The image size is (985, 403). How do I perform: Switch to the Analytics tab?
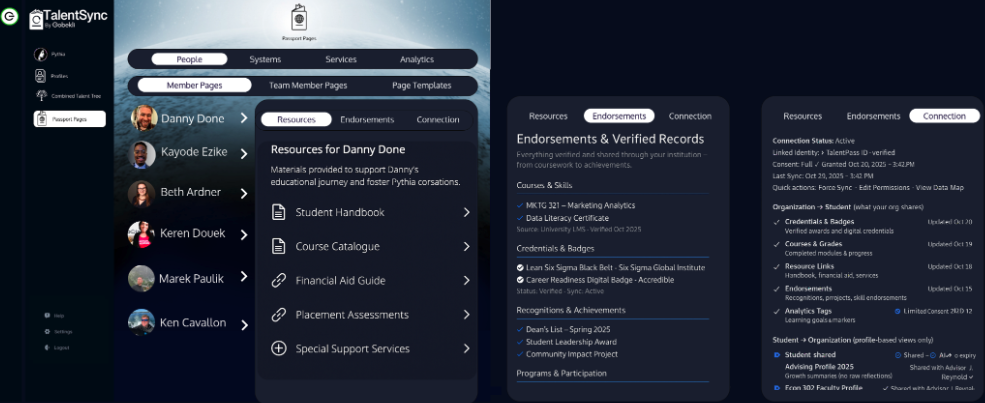coord(417,60)
